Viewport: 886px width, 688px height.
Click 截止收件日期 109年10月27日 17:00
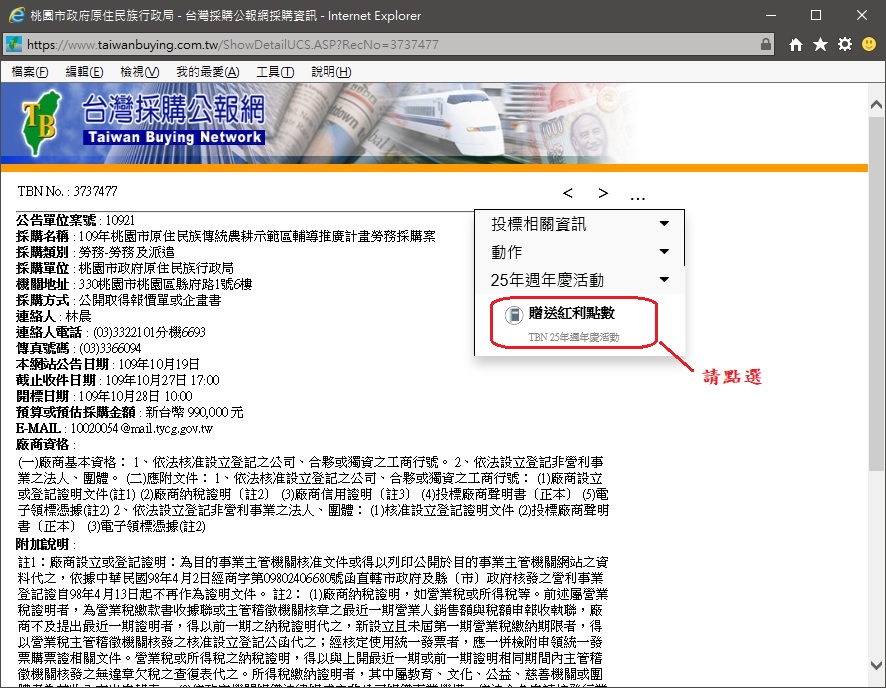coord(118,380)
